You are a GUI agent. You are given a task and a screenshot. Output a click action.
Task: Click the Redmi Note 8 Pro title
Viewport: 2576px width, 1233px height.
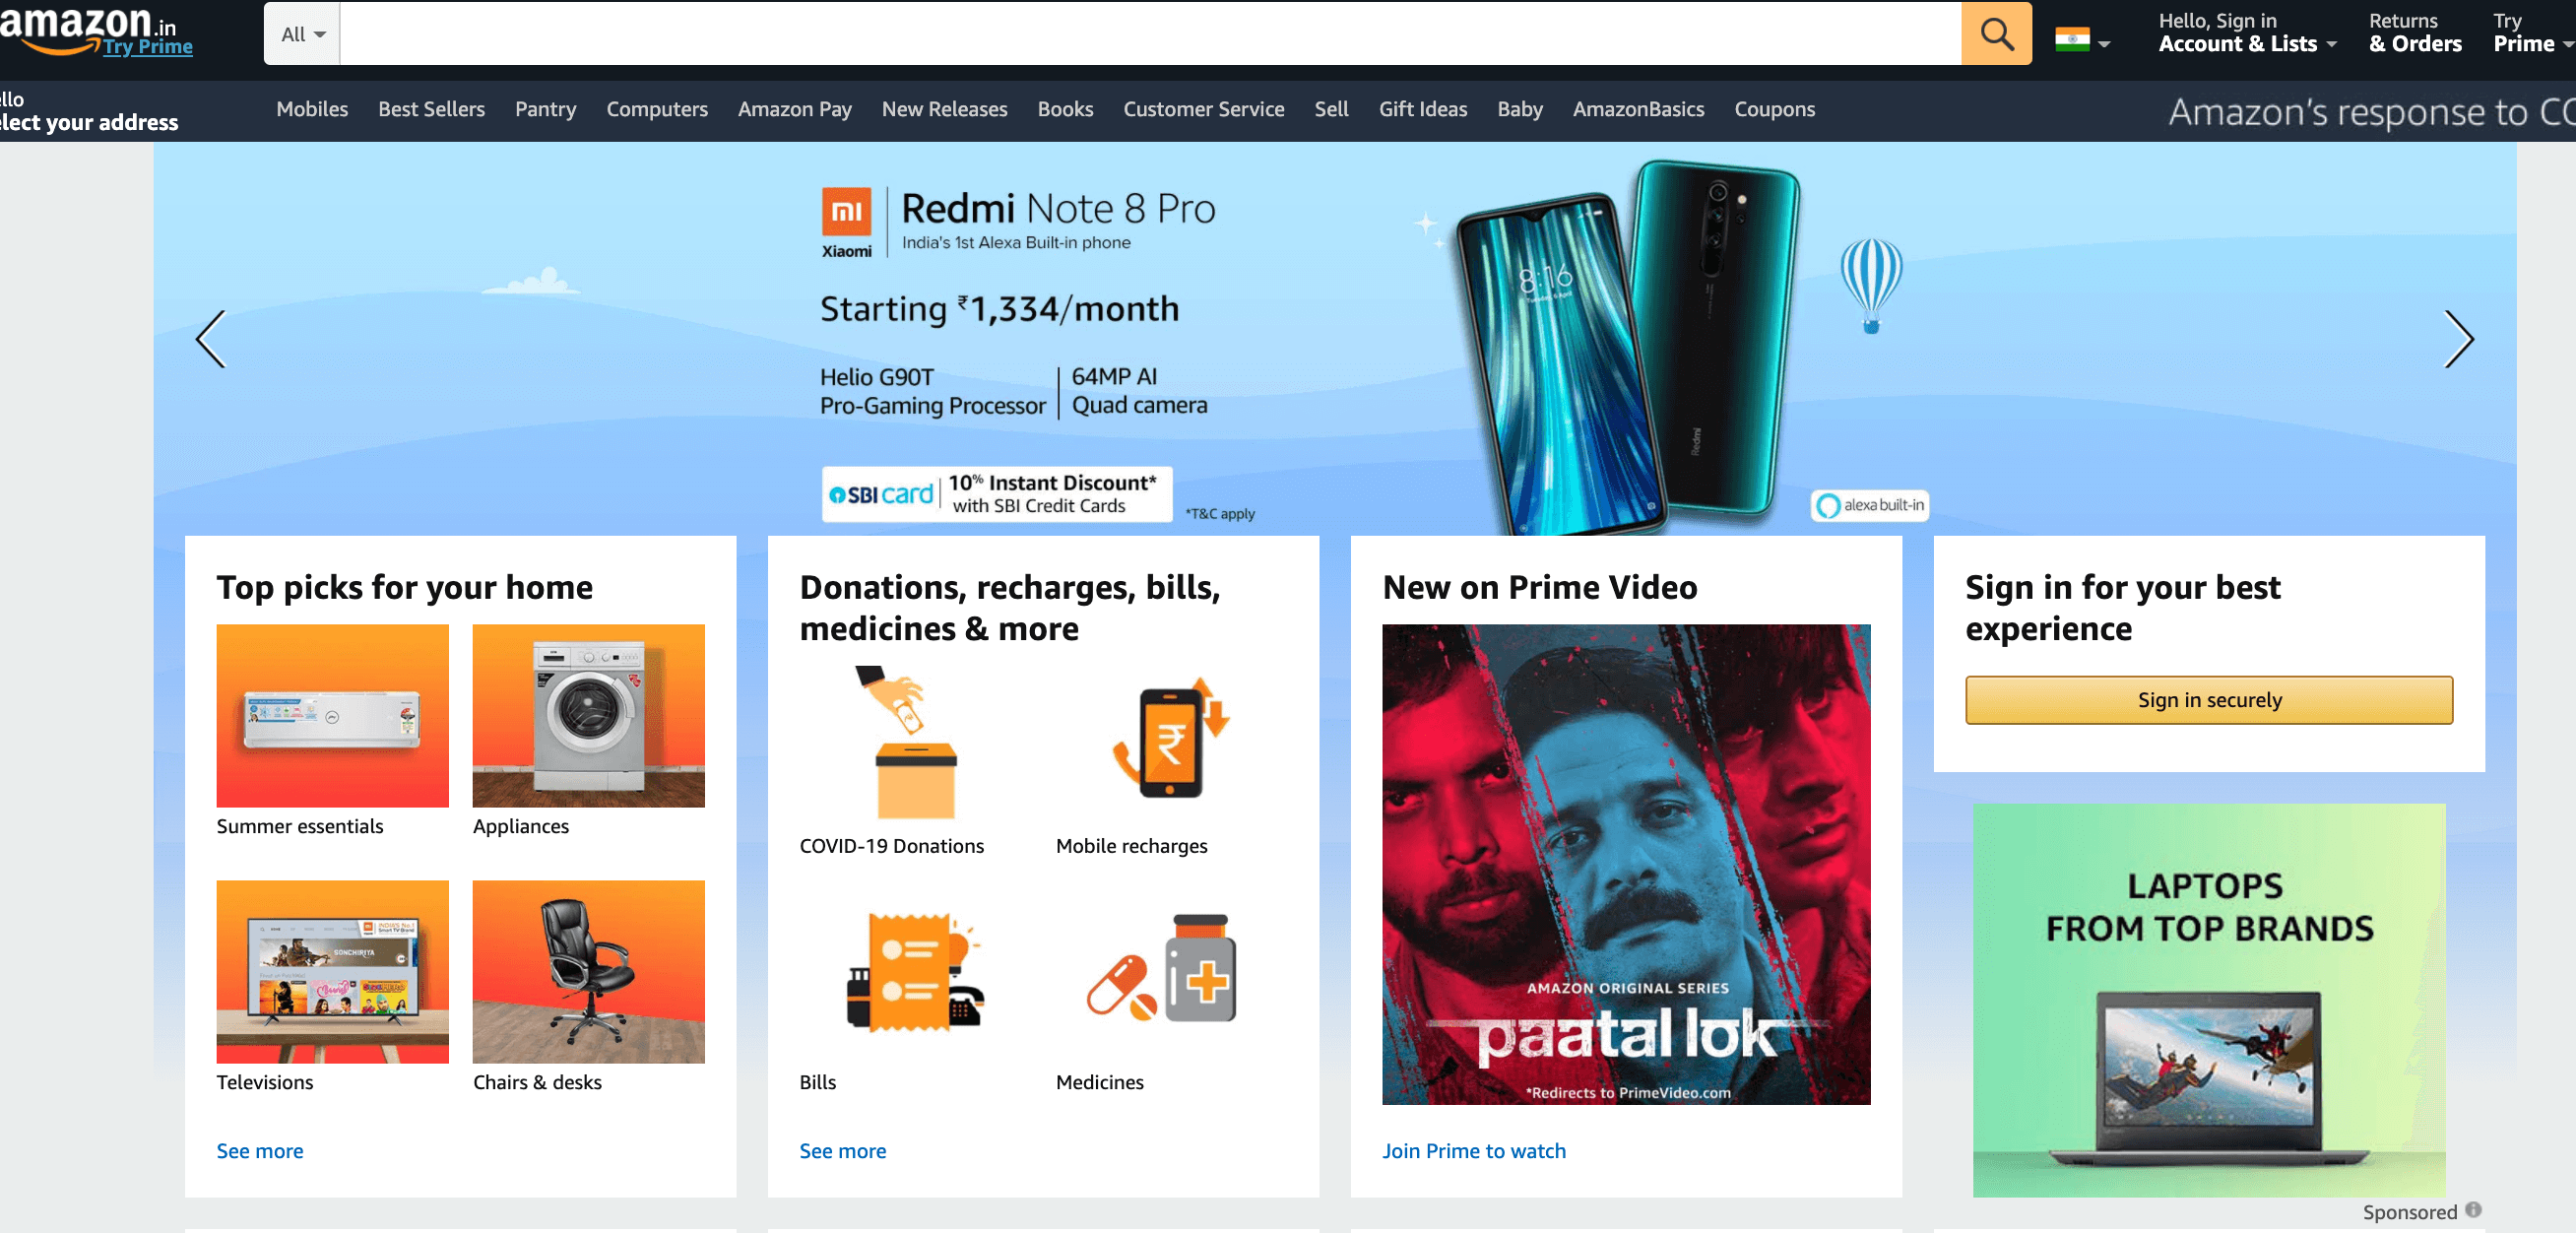[1057, 209]
